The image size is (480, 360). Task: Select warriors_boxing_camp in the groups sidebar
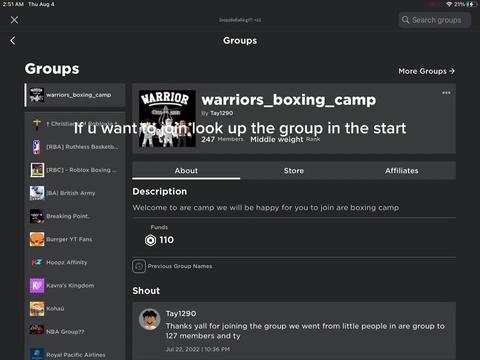75,95
